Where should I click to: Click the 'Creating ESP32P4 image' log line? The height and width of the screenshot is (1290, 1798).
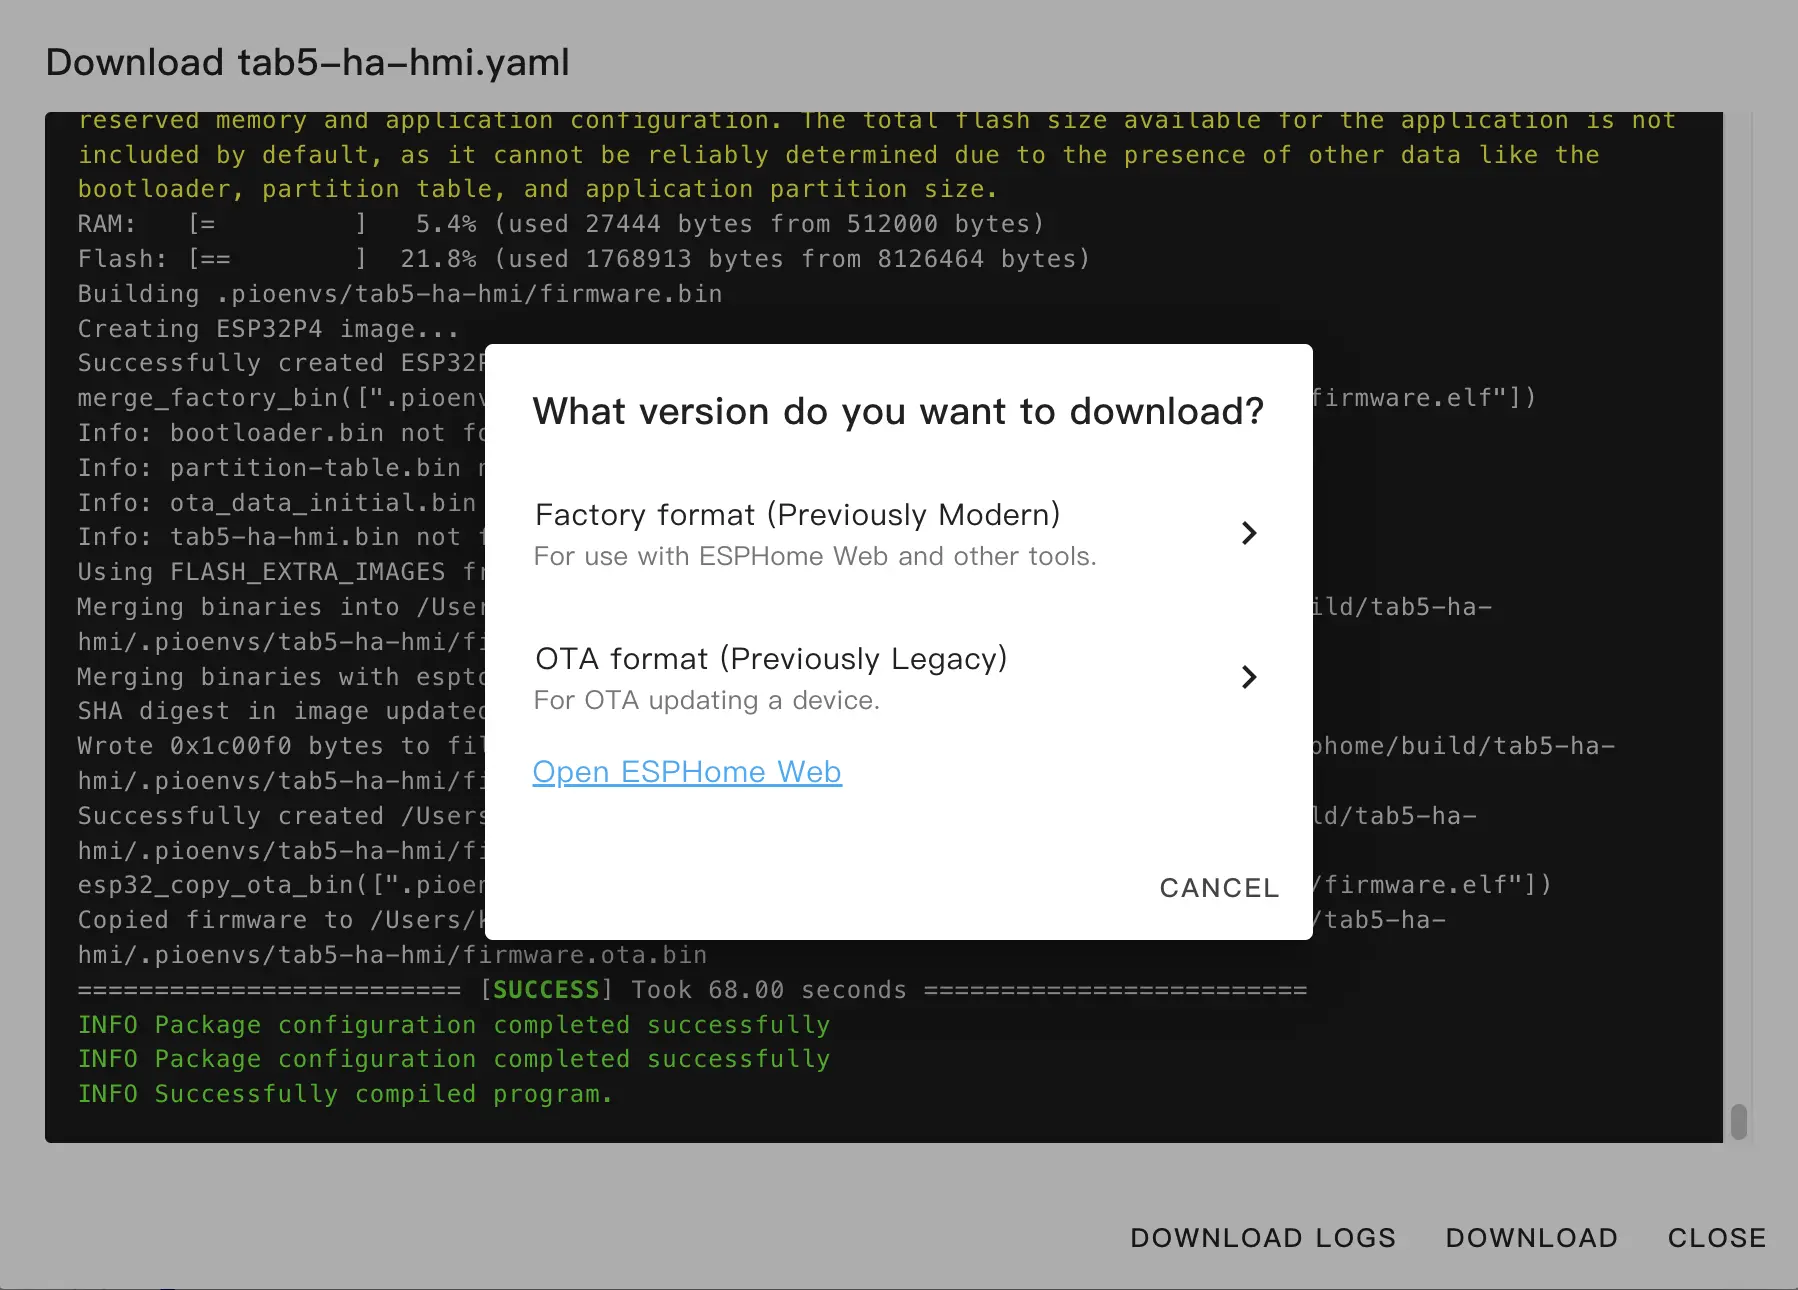tap(268, 329)
